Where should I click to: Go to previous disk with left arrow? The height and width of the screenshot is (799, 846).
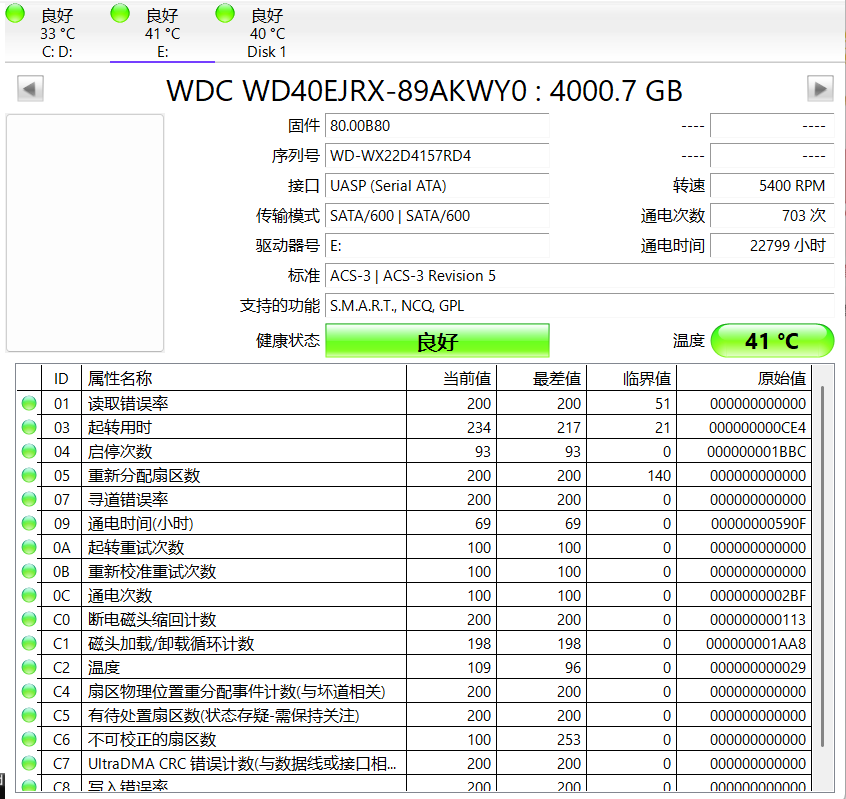coord(30,88)
